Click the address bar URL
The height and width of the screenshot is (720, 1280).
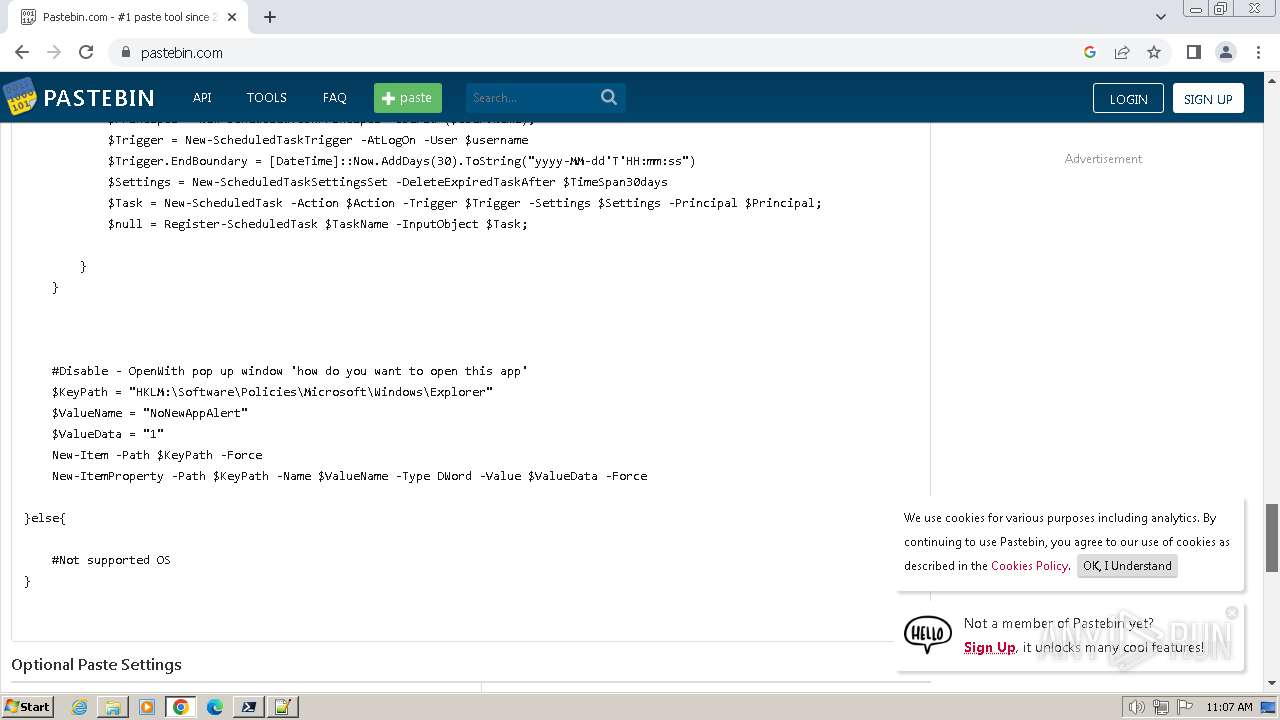[182, 52]
